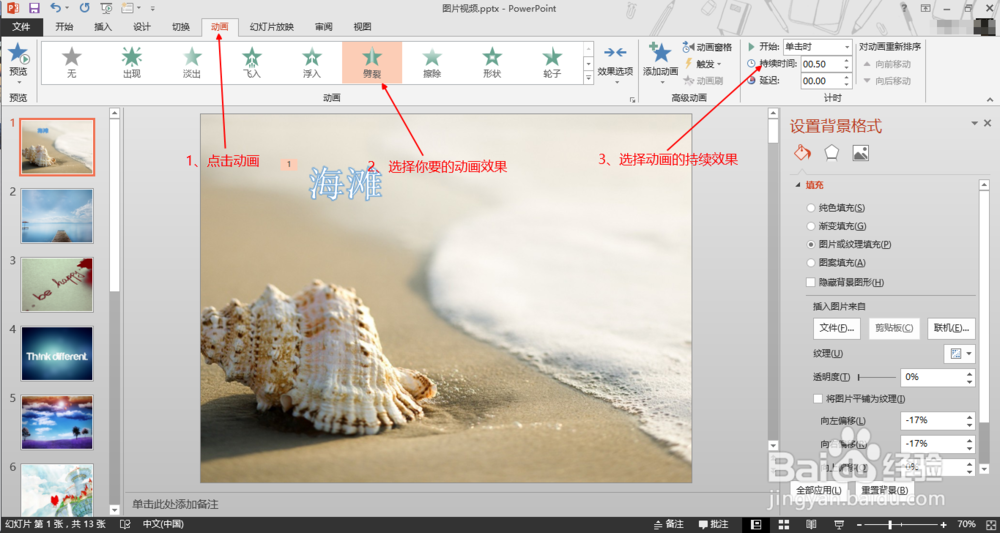Select the 淡出 (Fade) animation effect
The width and height of the screenshot is (1000, 533).
[192, 62]
